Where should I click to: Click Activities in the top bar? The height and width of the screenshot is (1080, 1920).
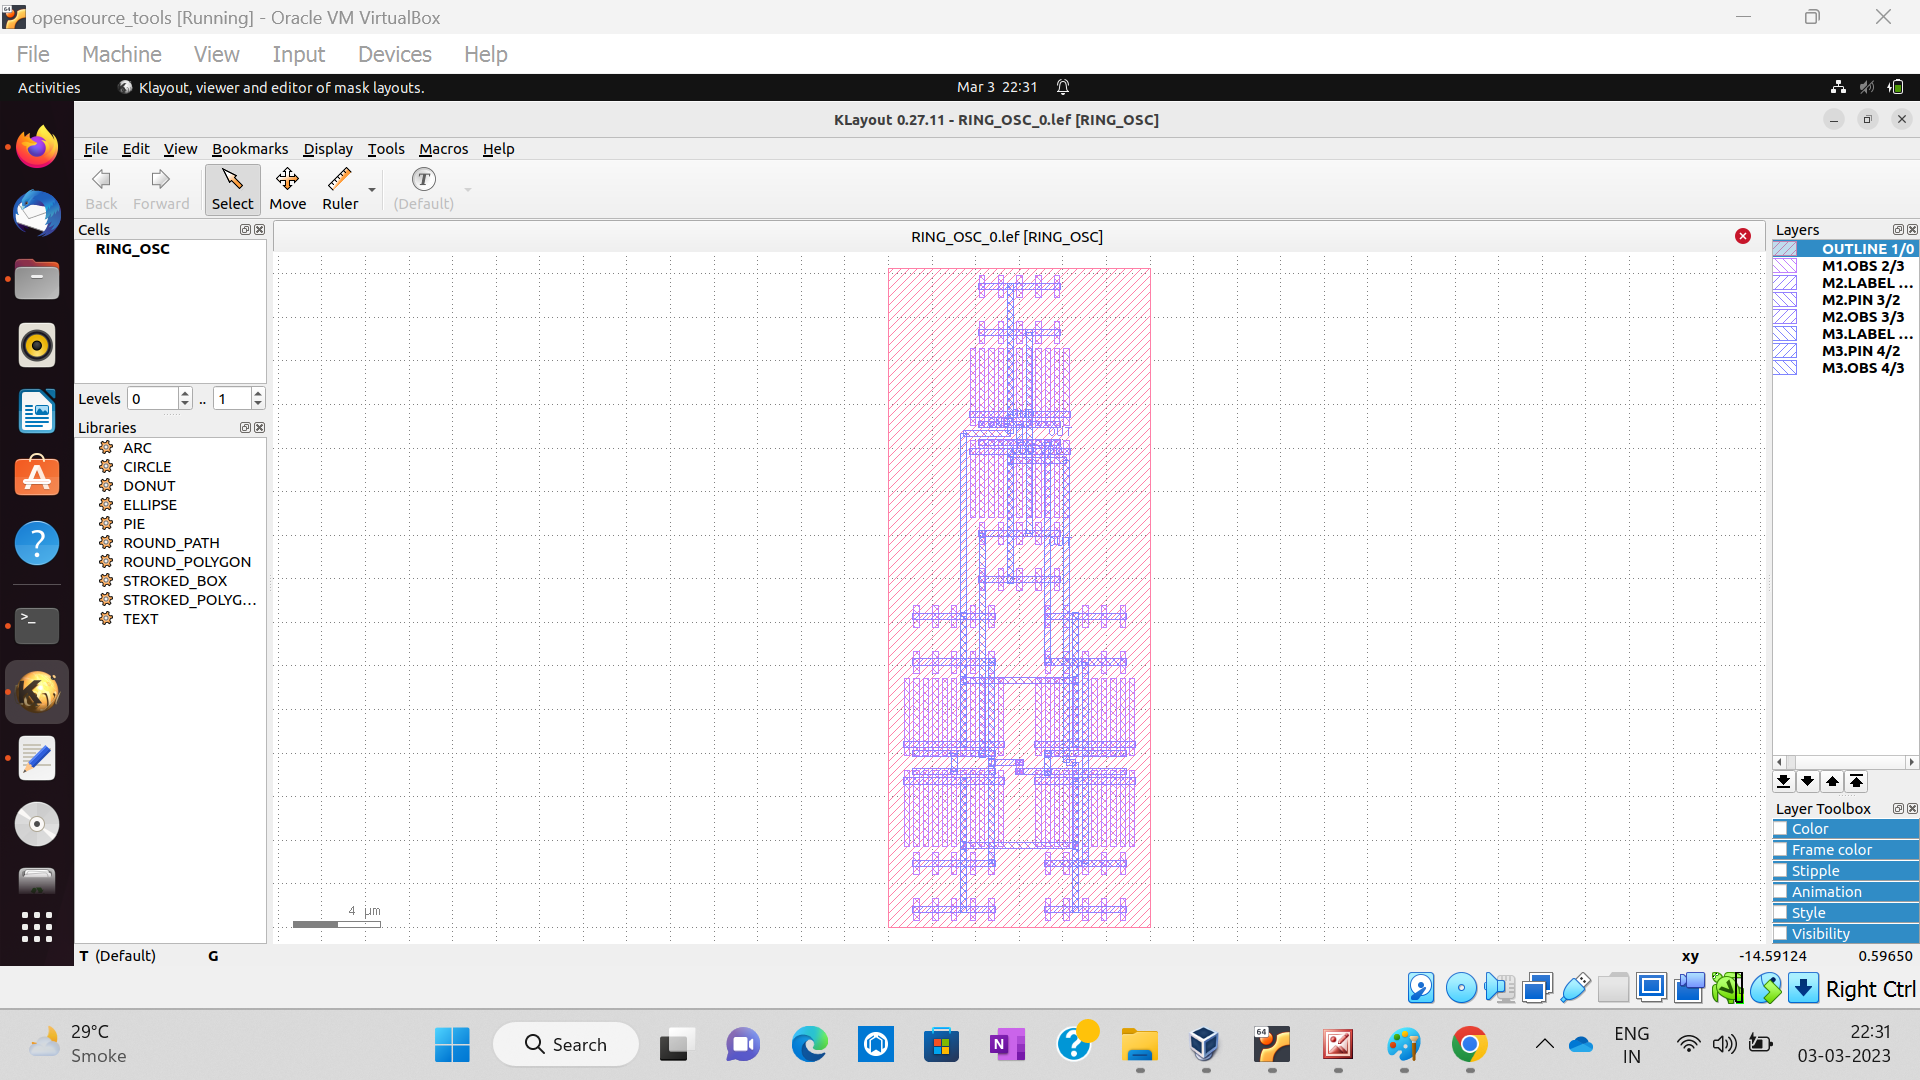49,88
